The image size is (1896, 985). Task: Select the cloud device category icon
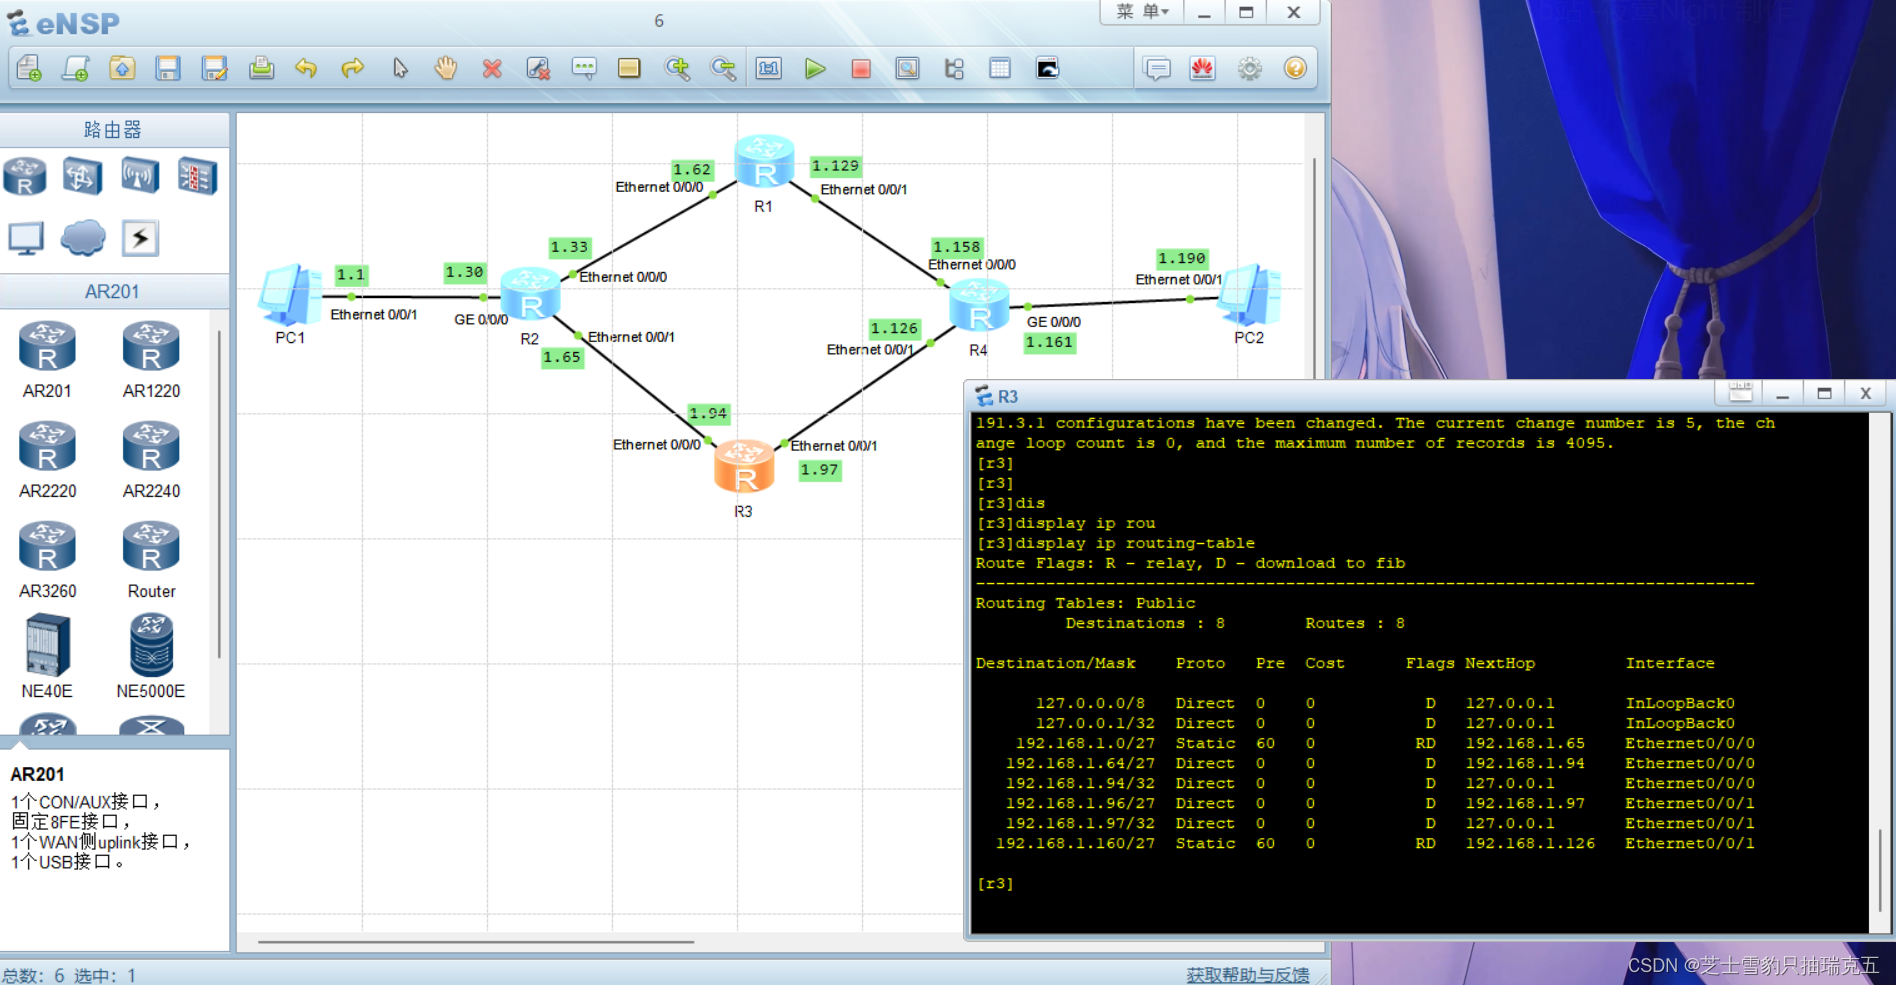(83, 238)
